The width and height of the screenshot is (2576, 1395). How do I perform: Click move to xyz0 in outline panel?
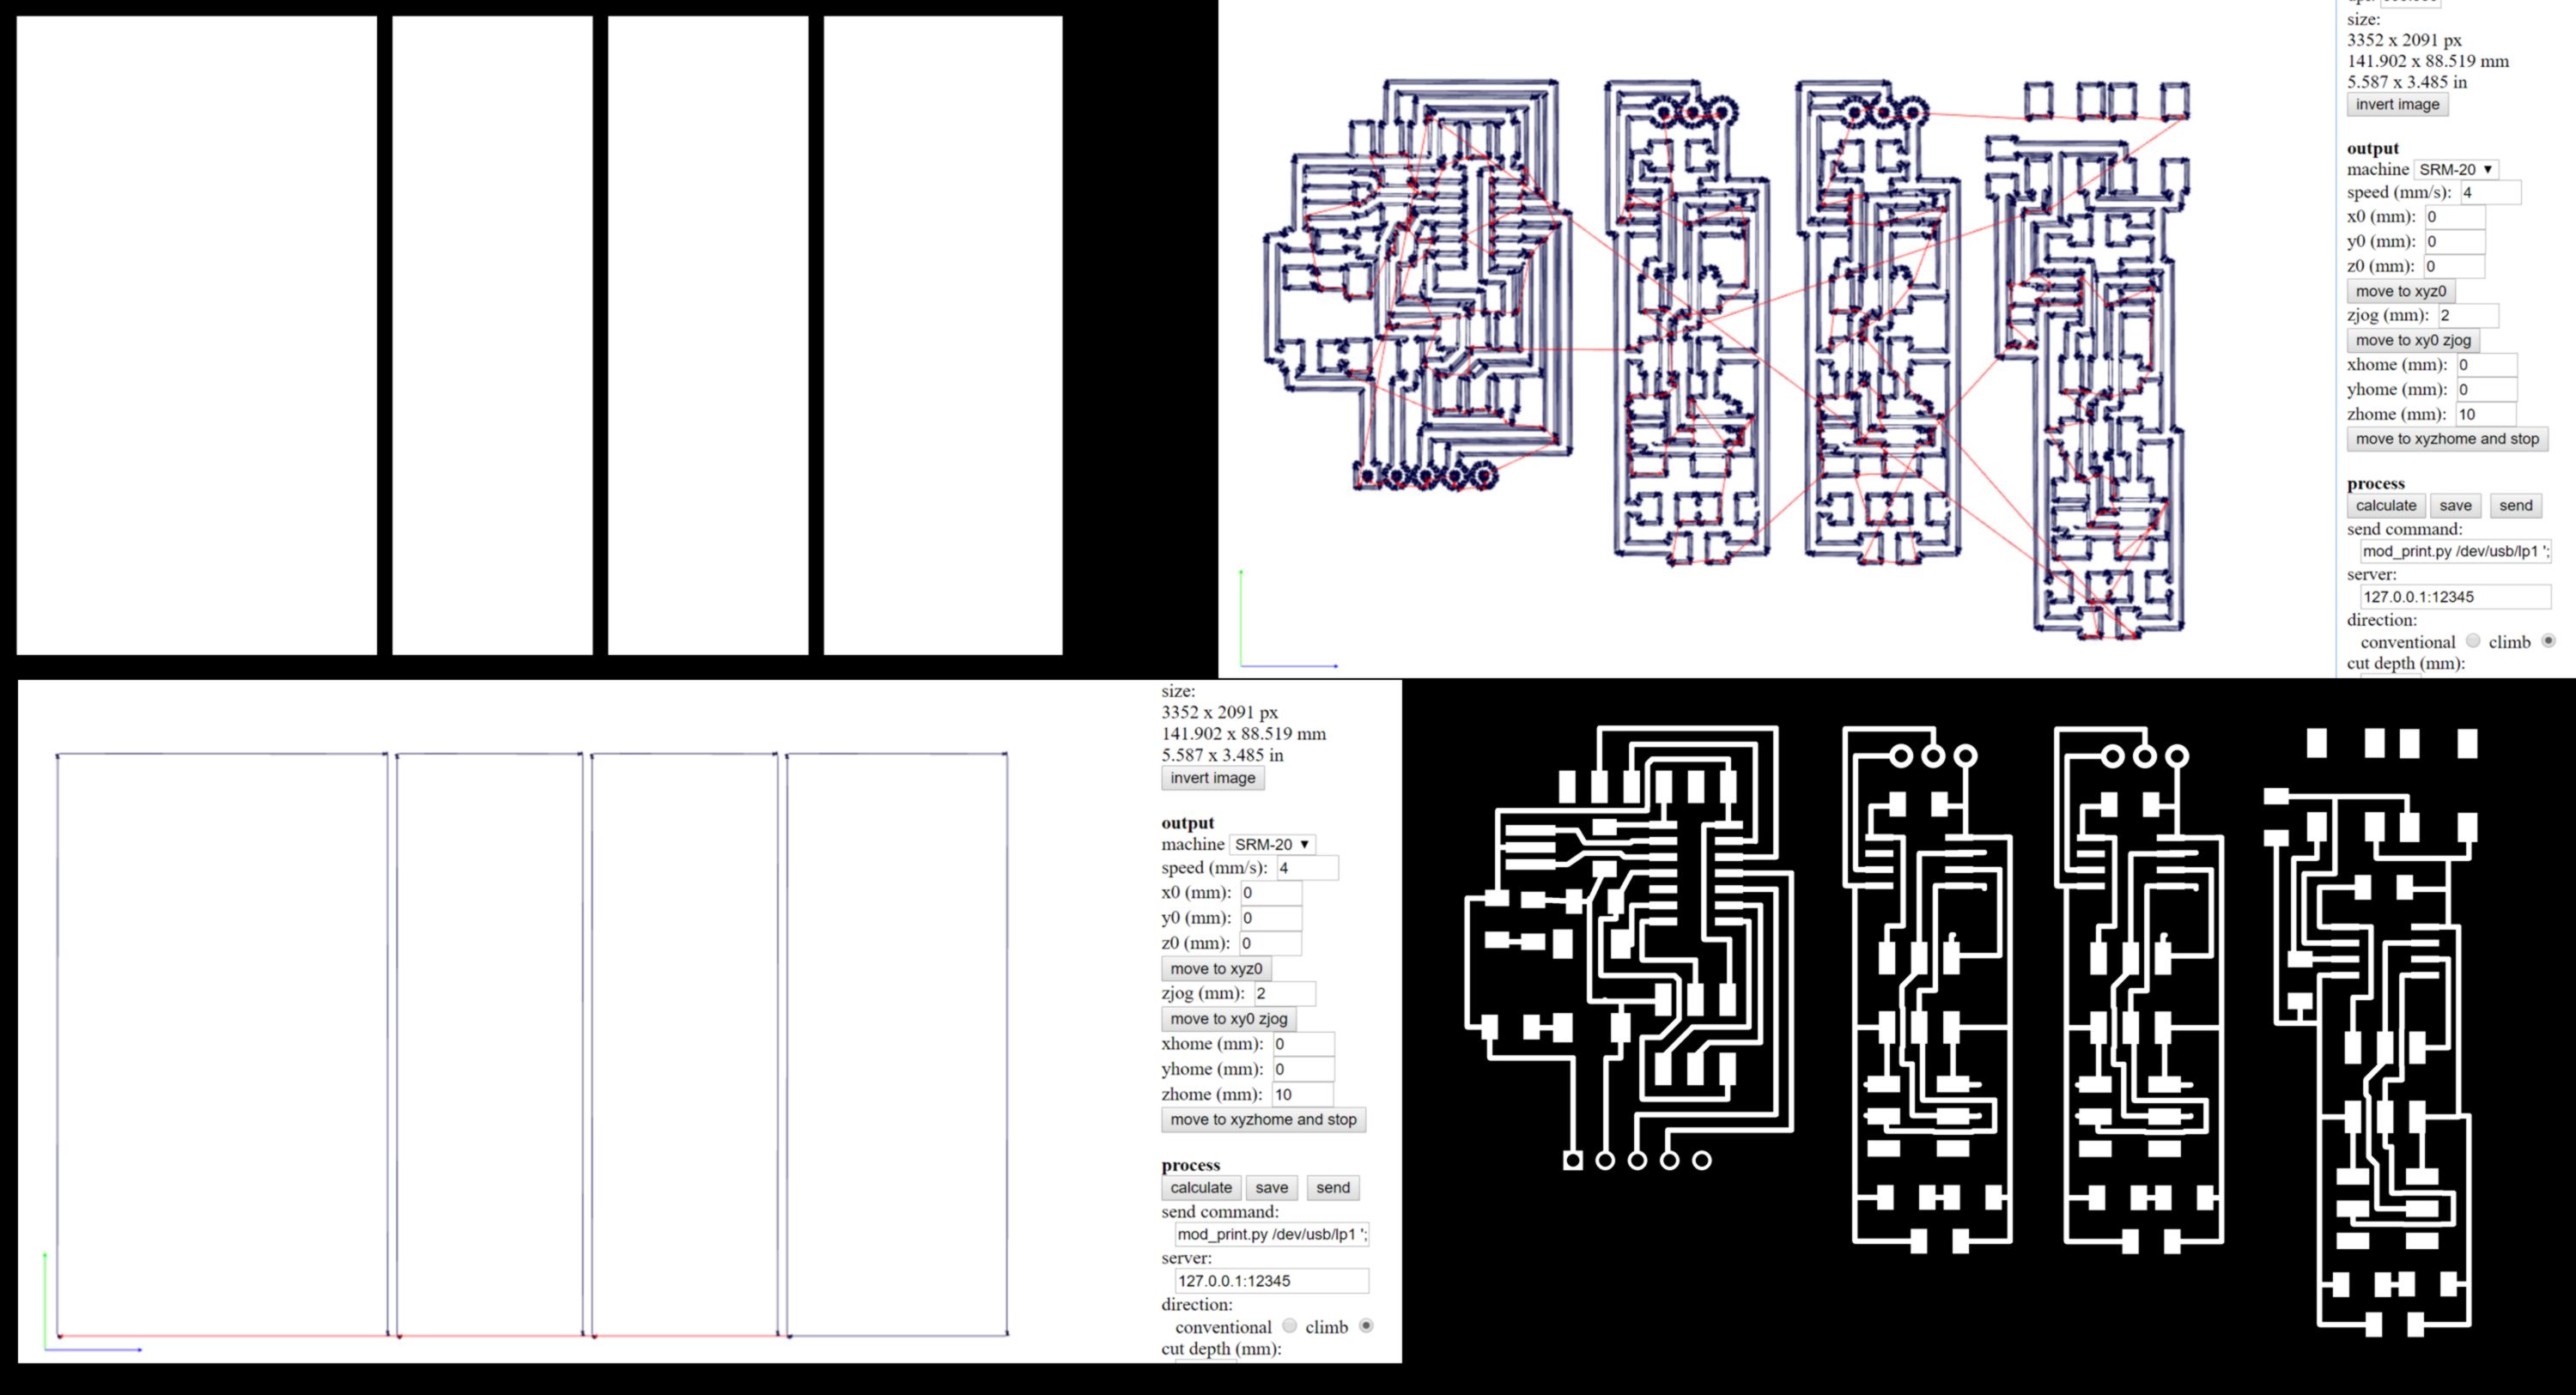(1216, 969)
